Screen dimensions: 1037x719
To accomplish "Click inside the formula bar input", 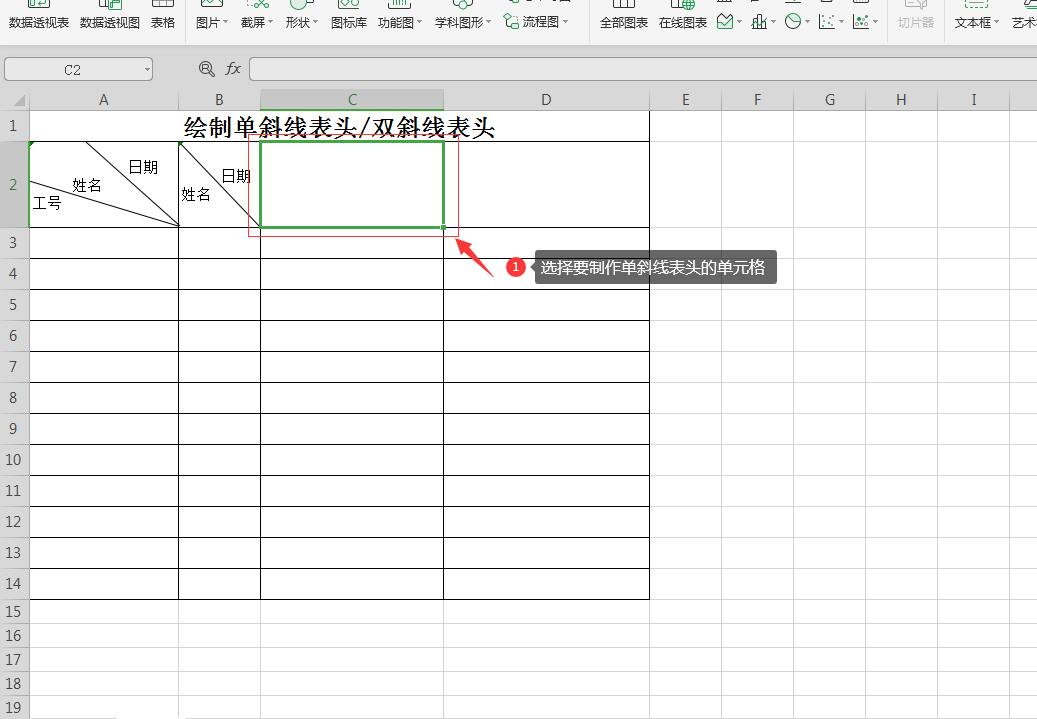I will click(640, 69).
